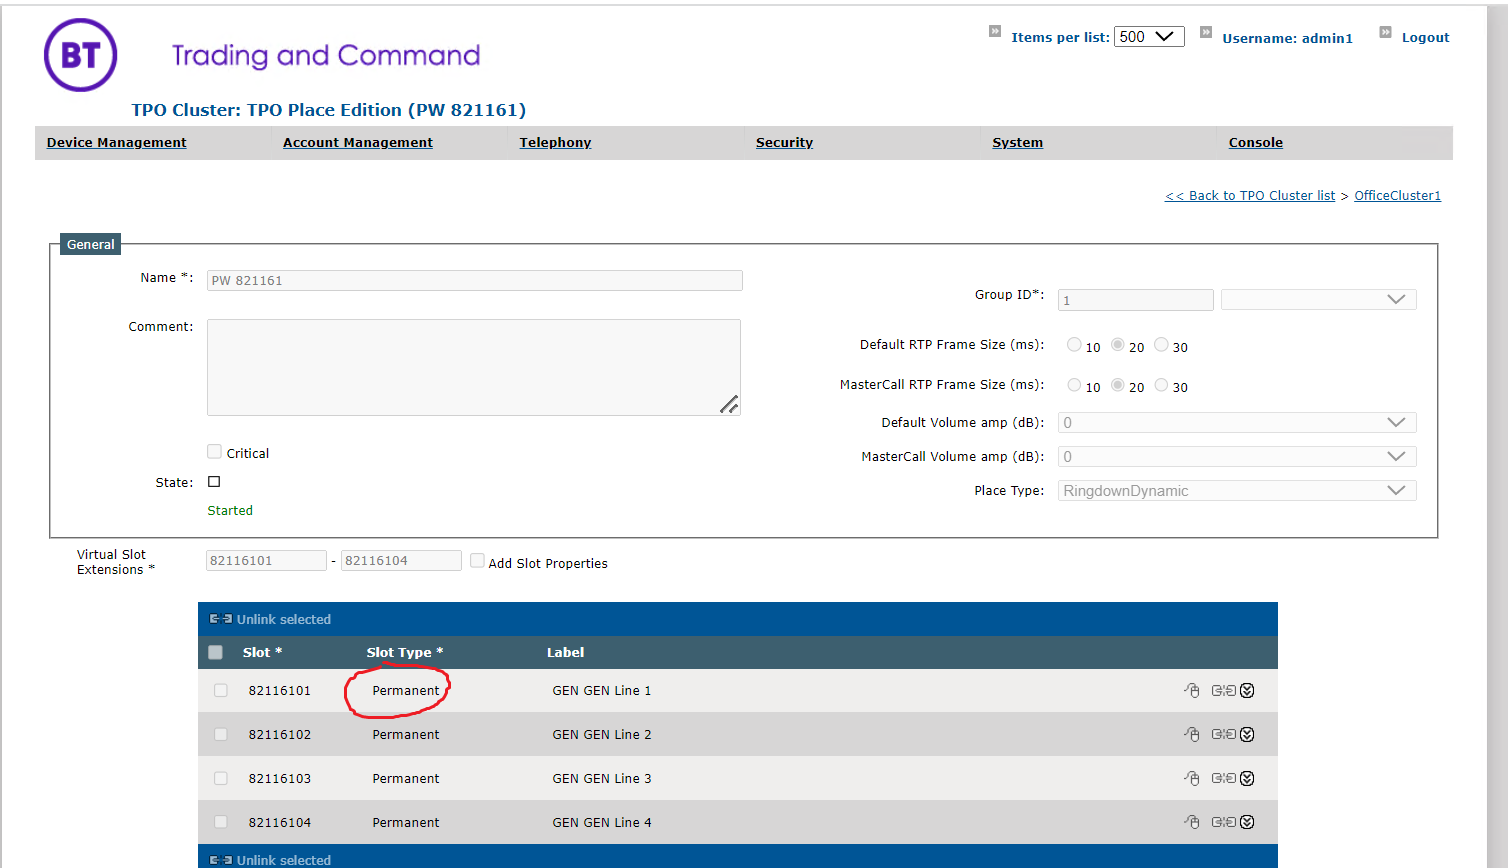This screenshot has width=1508, height=868.
Task: Tick checkbox for slot 82116102
Action: (x=221, y=734)
